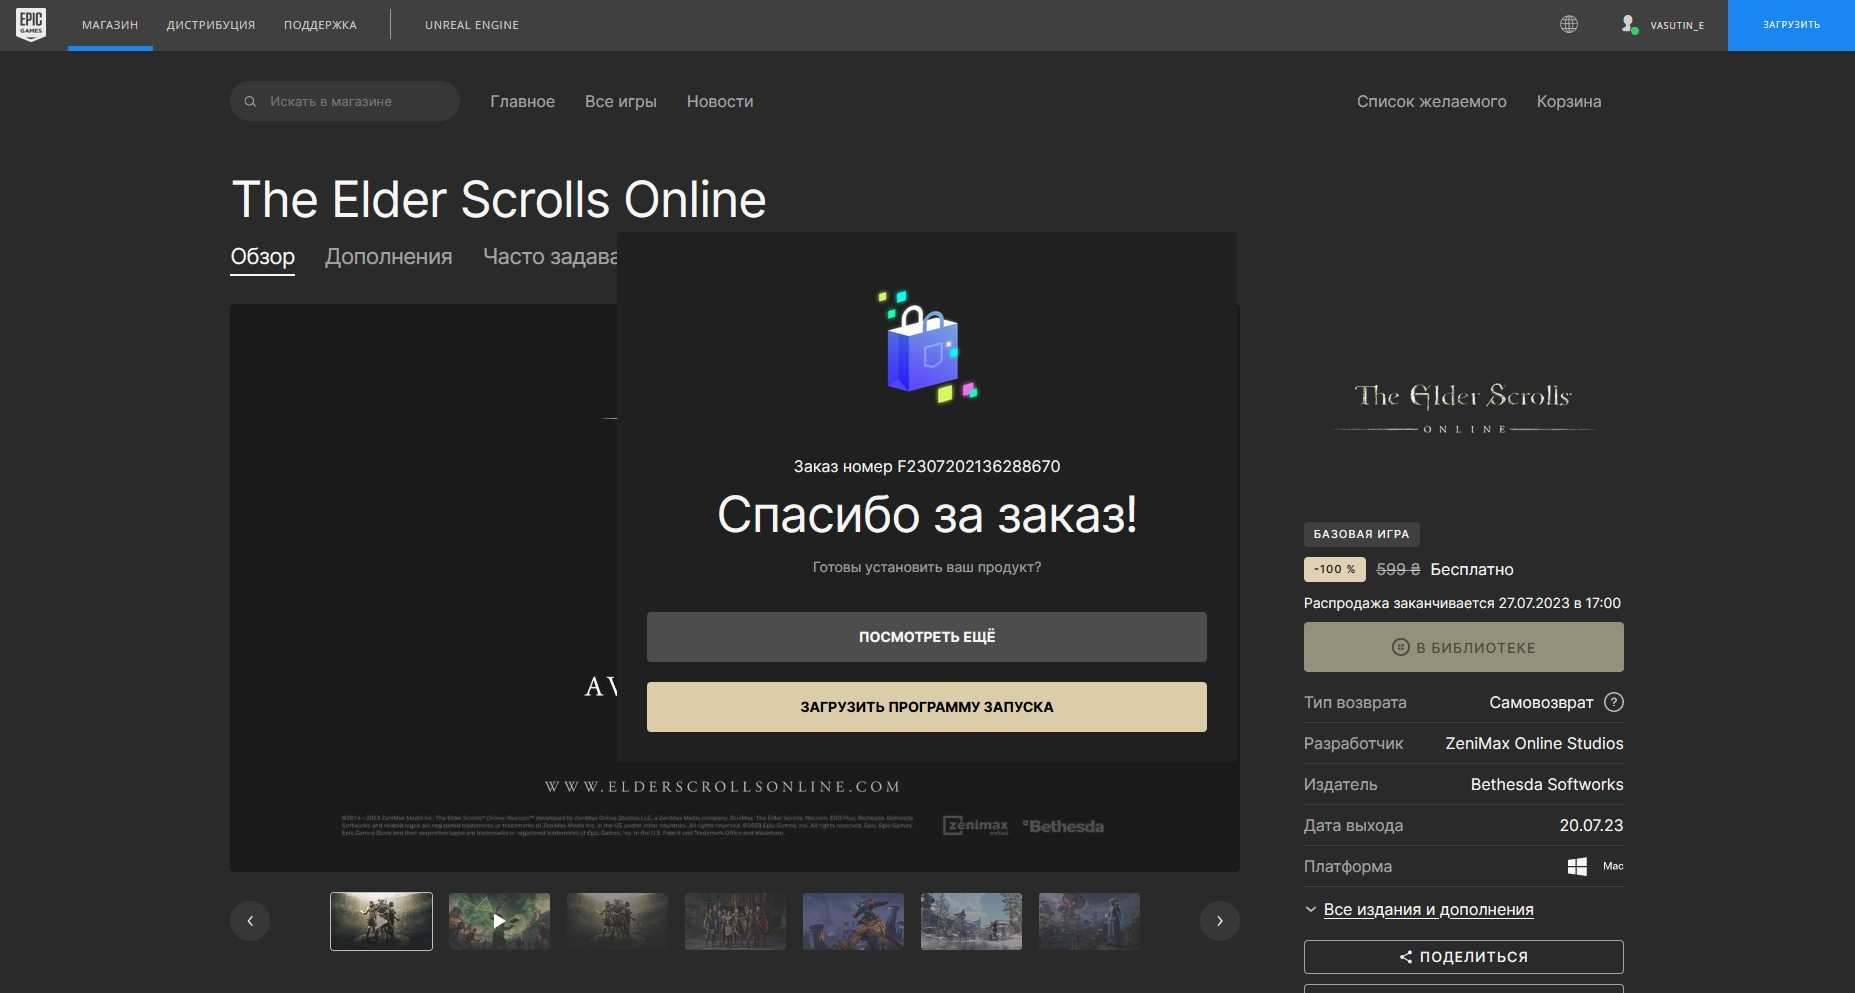Viewport: 1855px width, 993px height.
Task: Select the sixth snowy landscape thumbnail
Action: 971,921
